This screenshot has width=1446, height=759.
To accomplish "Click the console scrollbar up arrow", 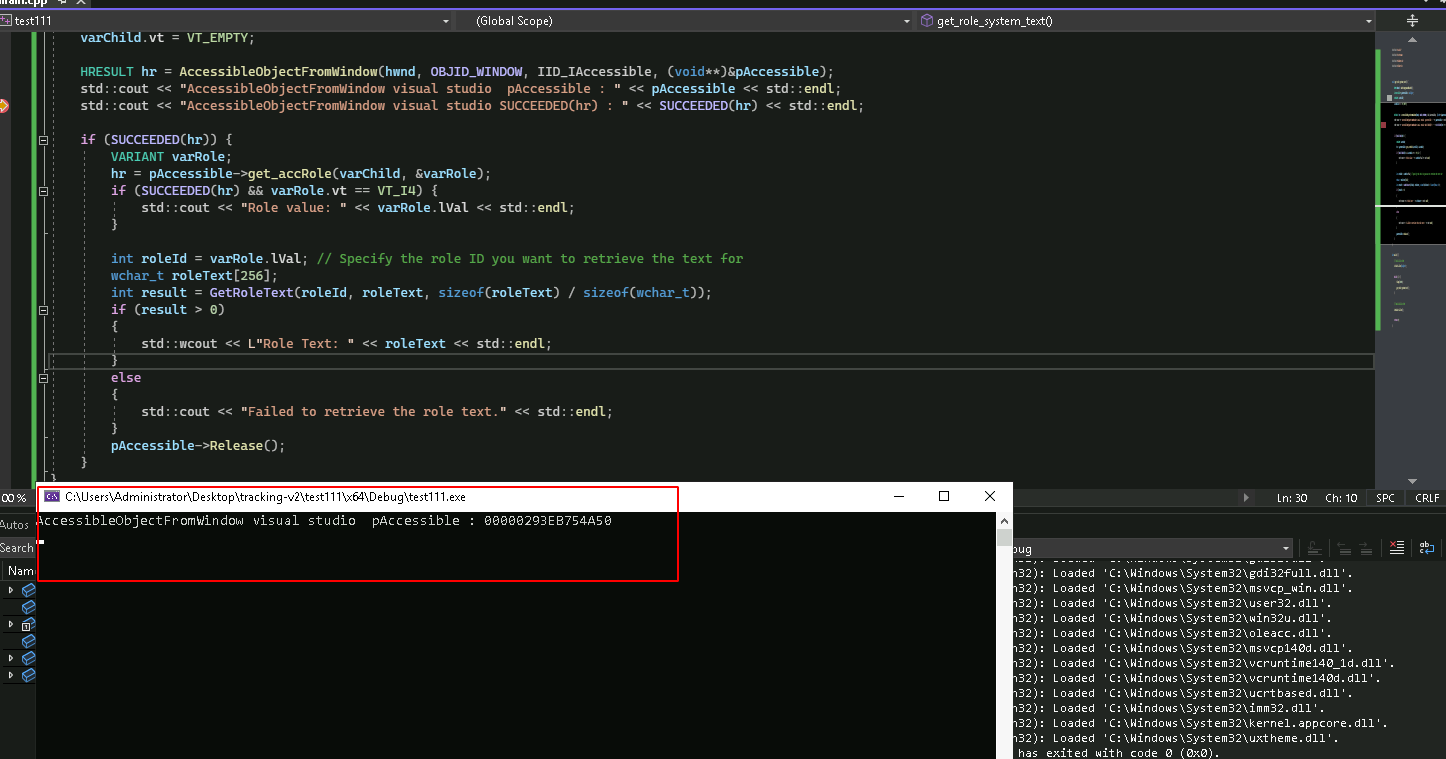I will [1004, 520].
